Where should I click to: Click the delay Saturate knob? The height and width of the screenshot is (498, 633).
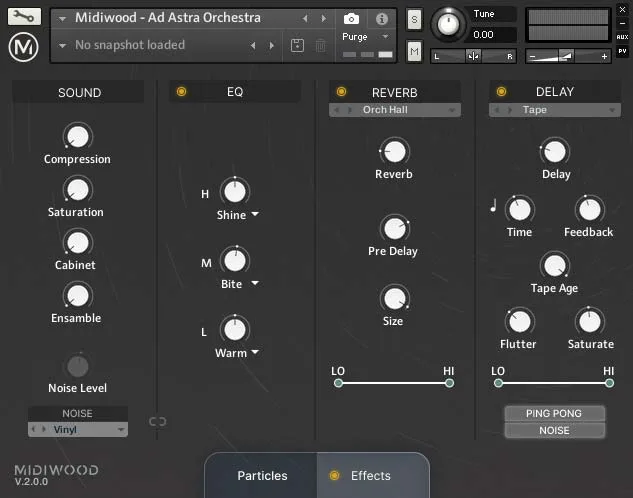tap(590, 322)
